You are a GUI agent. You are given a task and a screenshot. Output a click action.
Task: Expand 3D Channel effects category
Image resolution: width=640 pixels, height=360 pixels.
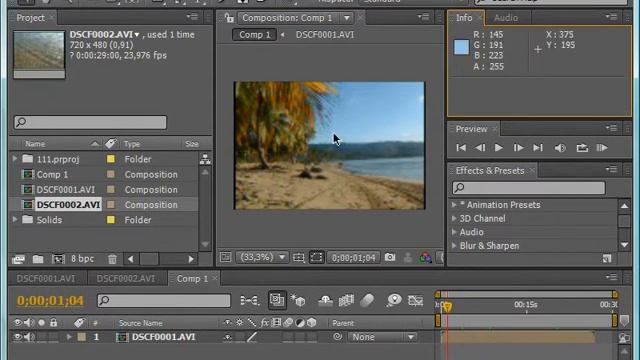(x=454, y=218)
